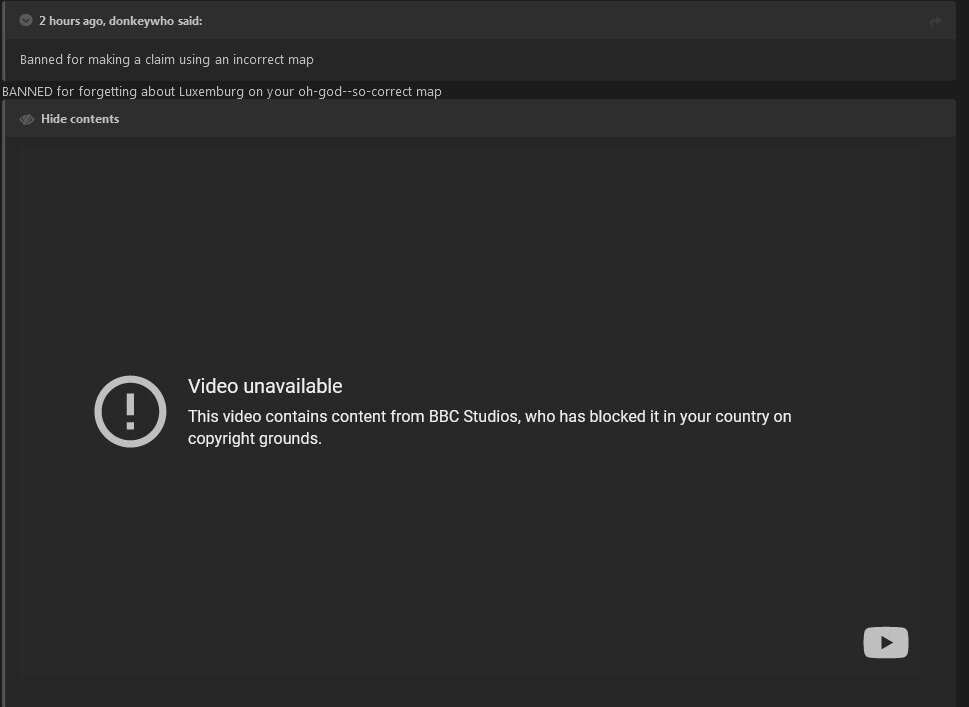Click the BBC Studios blocked message text

coord(489,427)
